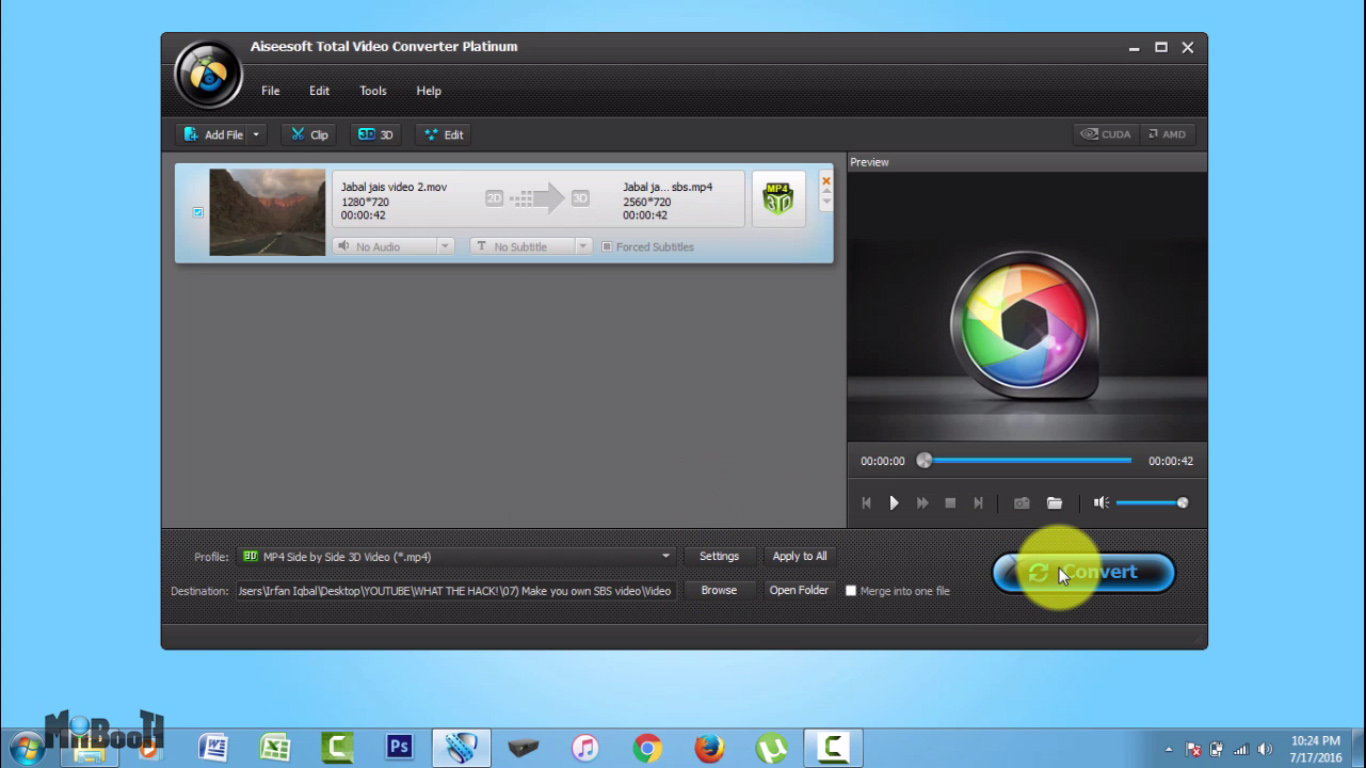Start conversion with Convert button
The height and width of the screenshot is (768, 1366).
[1084, 572]
